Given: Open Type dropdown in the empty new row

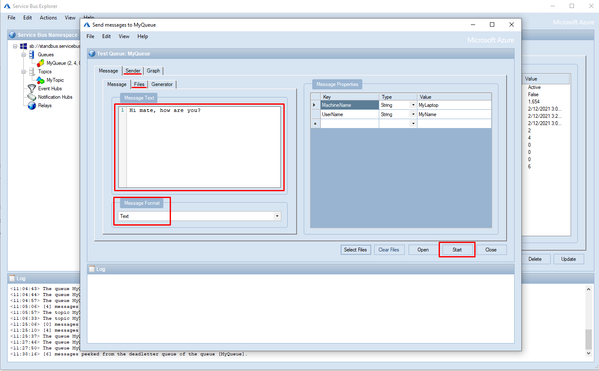Looking at the screenshot, I should (413, 123).
